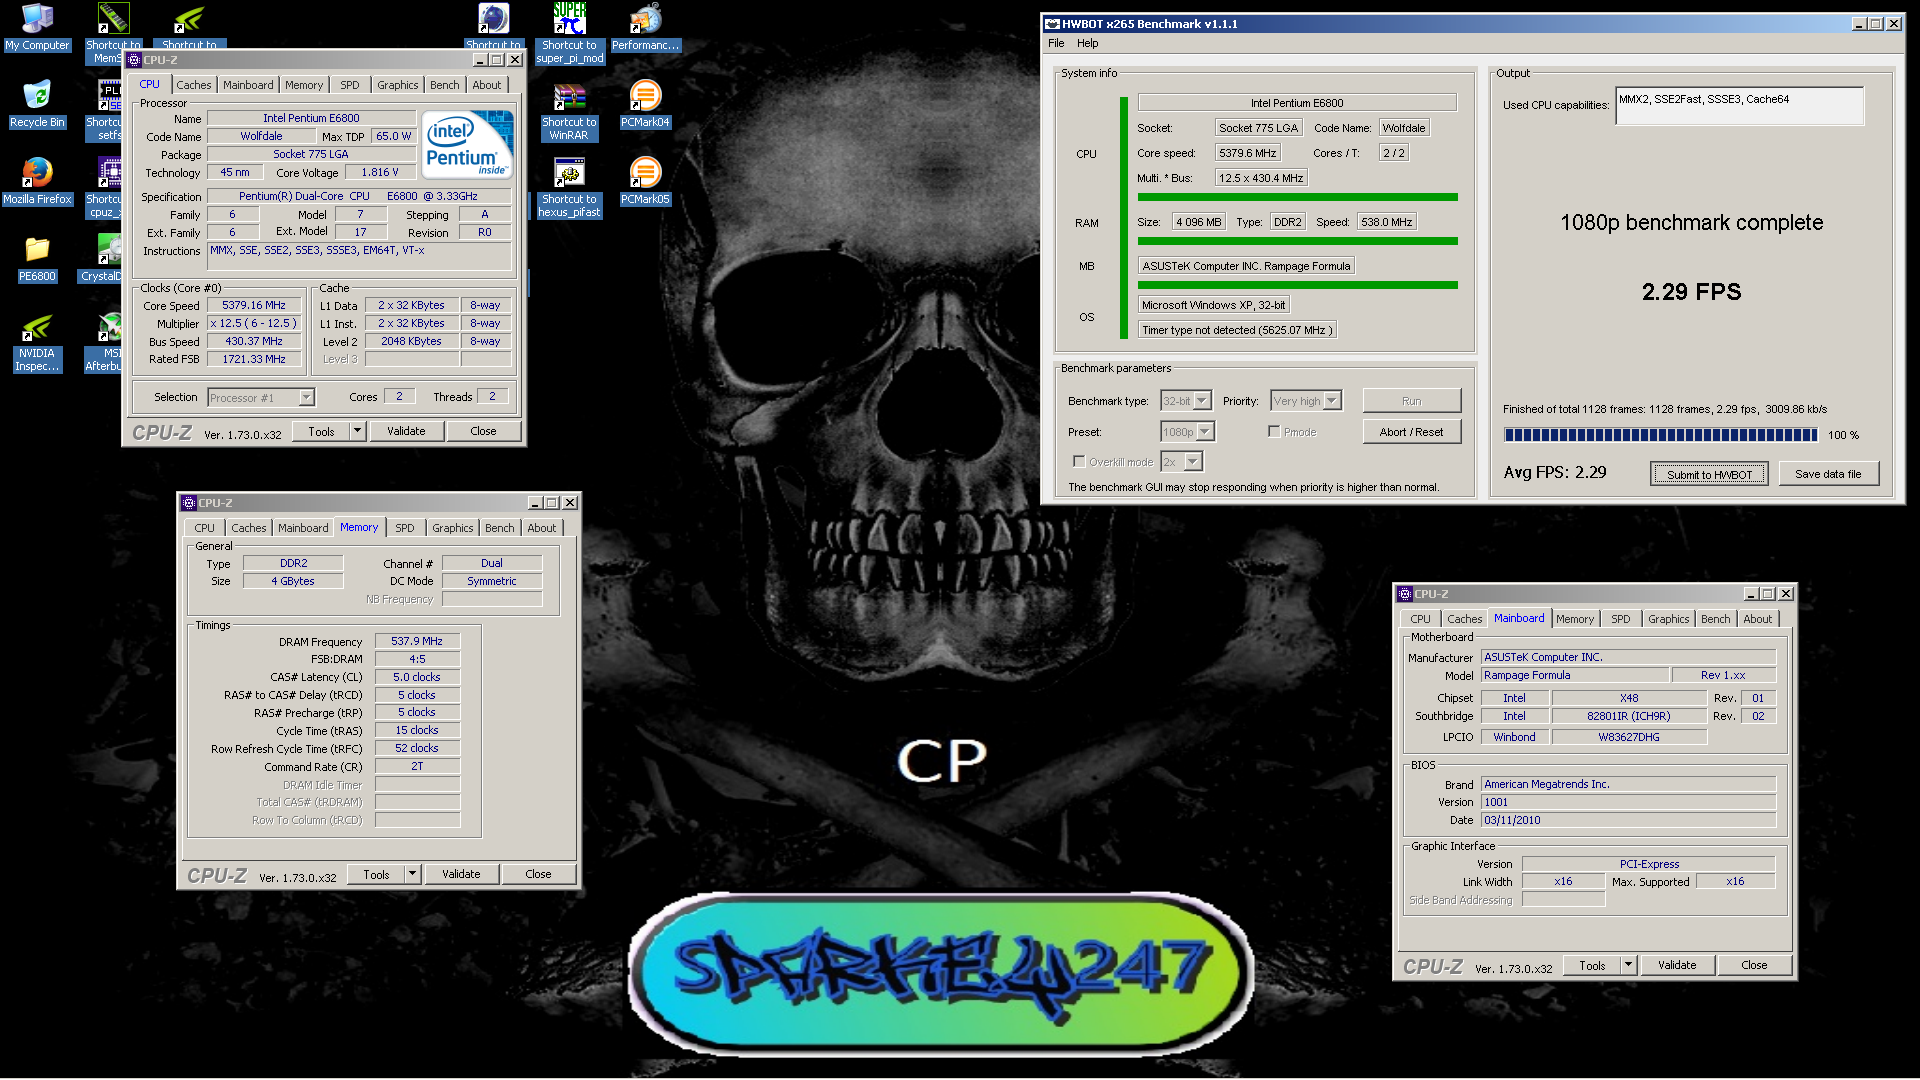Screen dimensions: 1920x1080
Task: Open the Help menu in HWBOT benchmark
Action: pyautogui.click(x=1087, y=43)
